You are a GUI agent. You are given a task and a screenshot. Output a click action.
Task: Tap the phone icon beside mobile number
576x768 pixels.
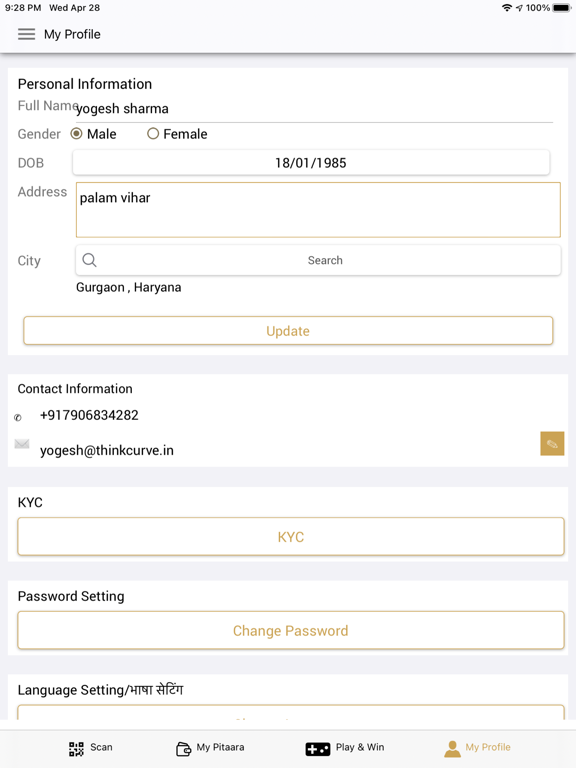coord(18,417)
